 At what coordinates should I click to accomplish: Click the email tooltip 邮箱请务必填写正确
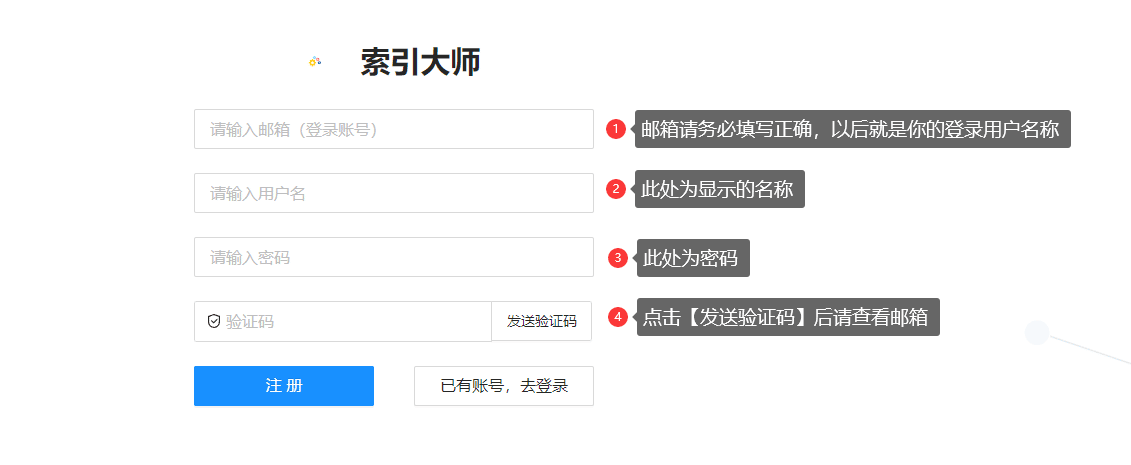click(853, 129)
